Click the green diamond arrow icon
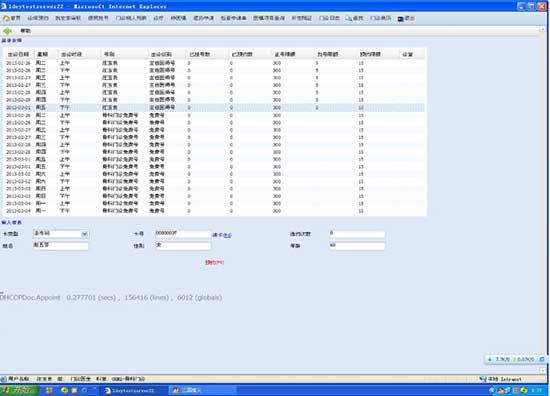550x396 pixels. 7,31
